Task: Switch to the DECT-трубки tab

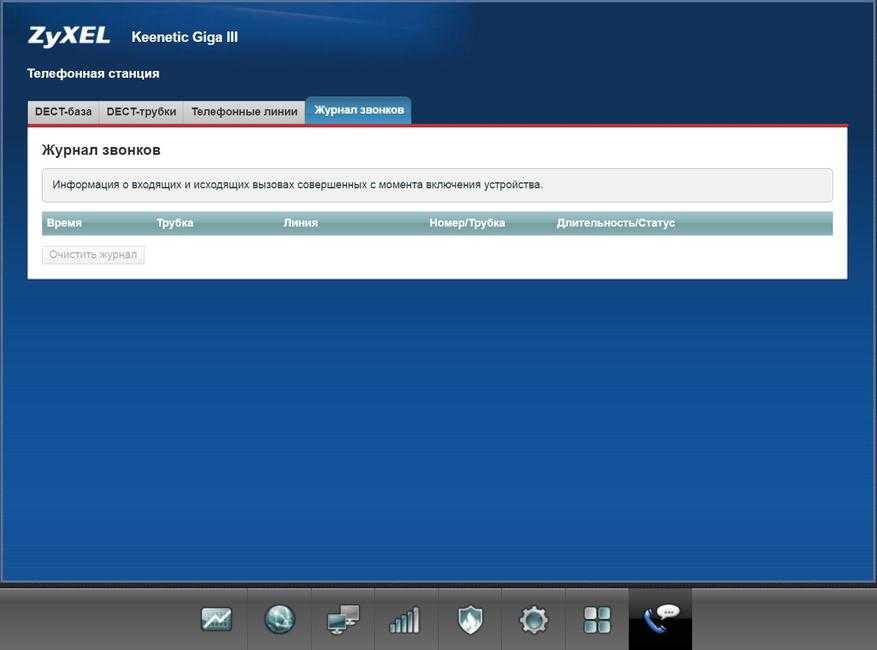Action: 141,112
